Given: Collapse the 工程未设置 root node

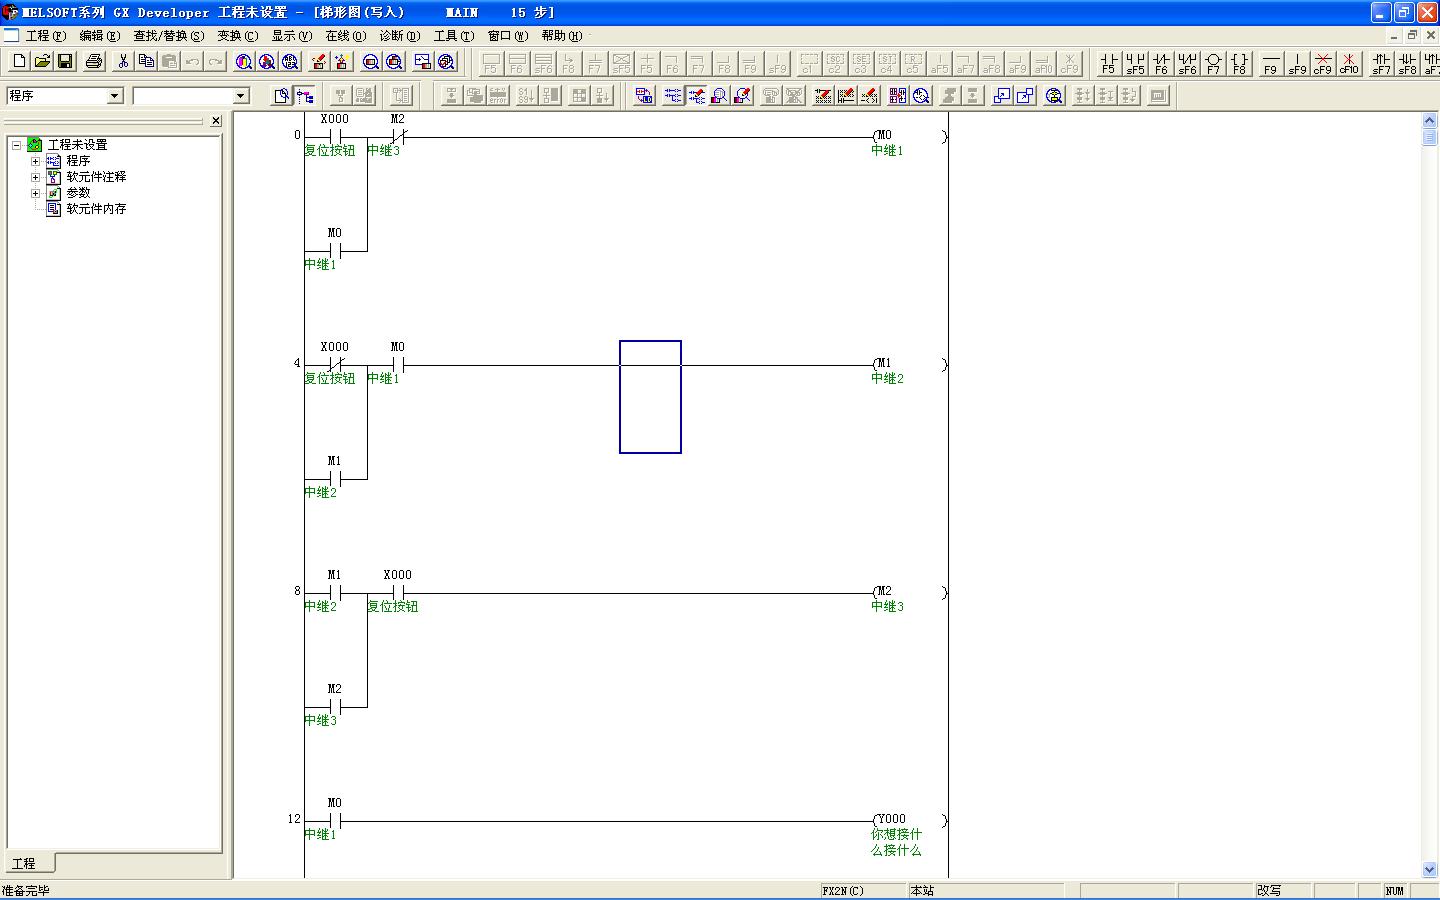Looking at the screenshot, I should [17, 145].
